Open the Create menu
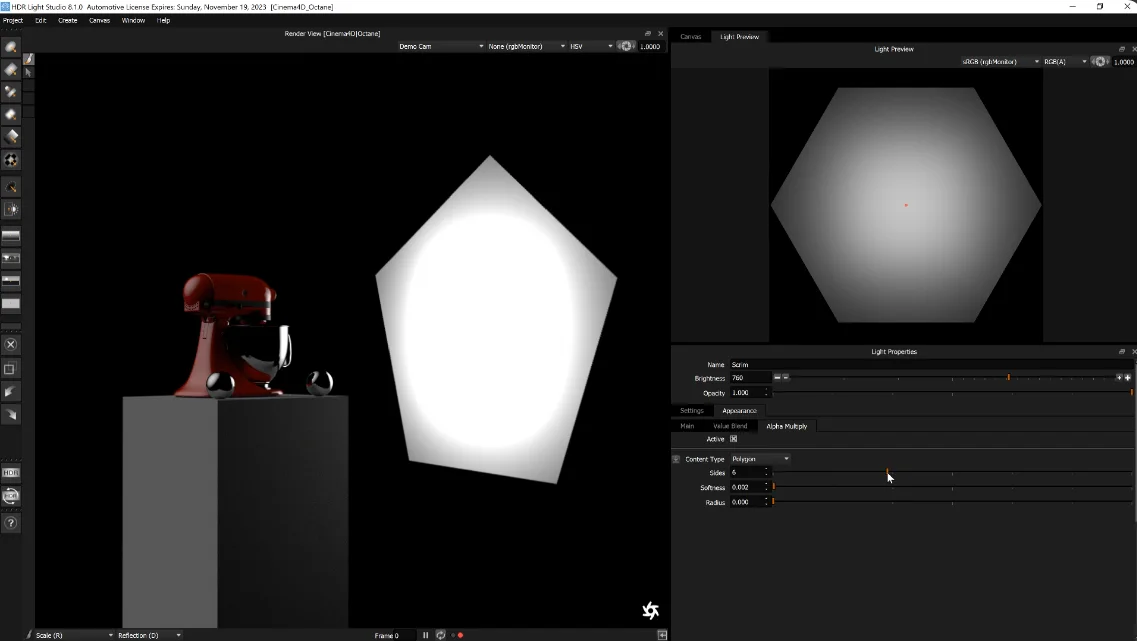The image size is (1137, 641). coord(67,20)
